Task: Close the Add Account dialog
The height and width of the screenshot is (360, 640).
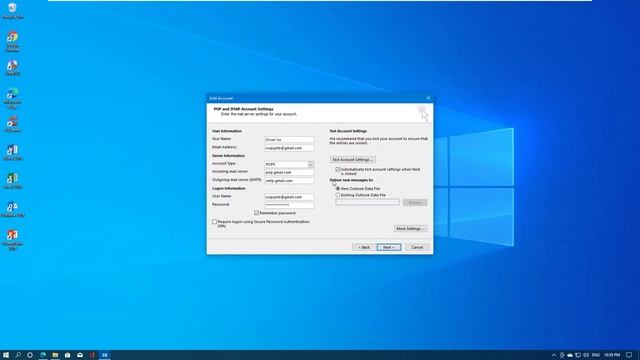Action: click(428, 98)
